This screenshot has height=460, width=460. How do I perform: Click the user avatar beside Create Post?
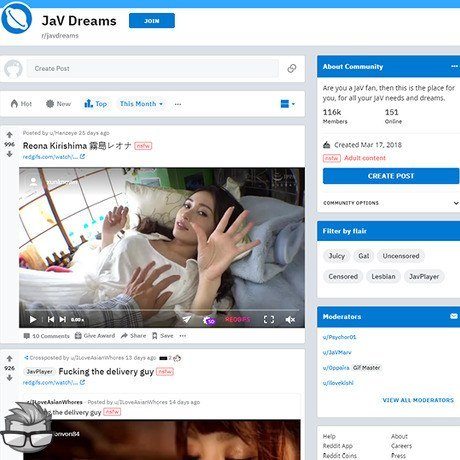[13, 69]
